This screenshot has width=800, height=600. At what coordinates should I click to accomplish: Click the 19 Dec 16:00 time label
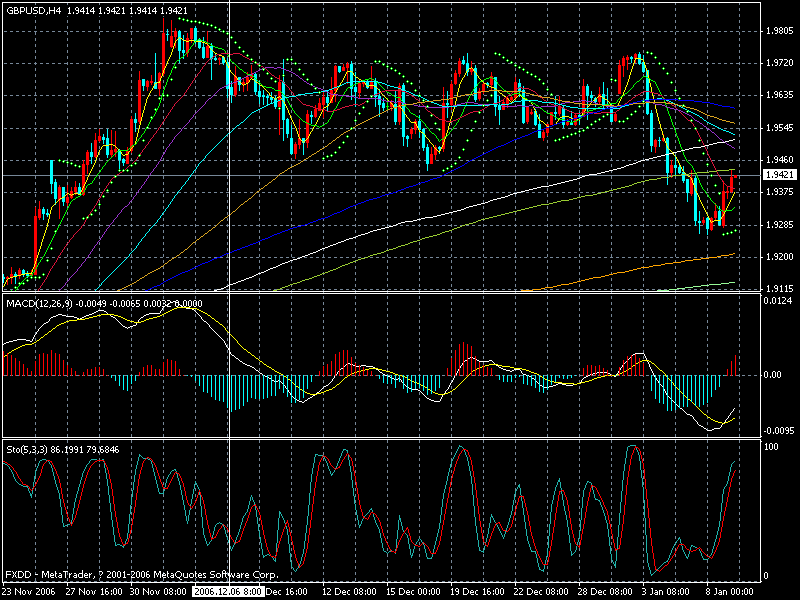(466, 592)
